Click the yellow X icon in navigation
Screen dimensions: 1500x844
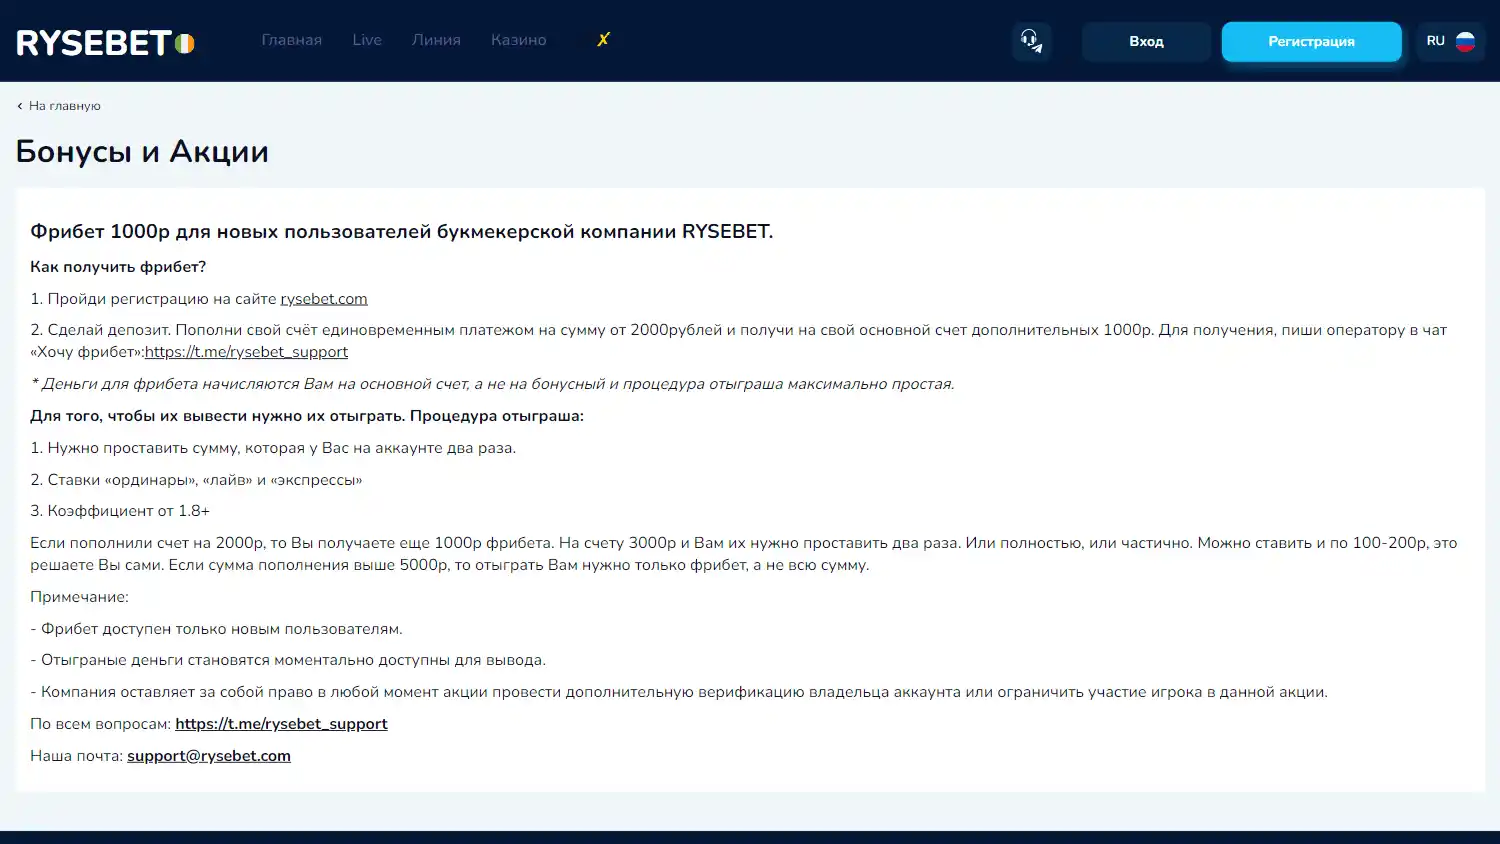(603, 39)
